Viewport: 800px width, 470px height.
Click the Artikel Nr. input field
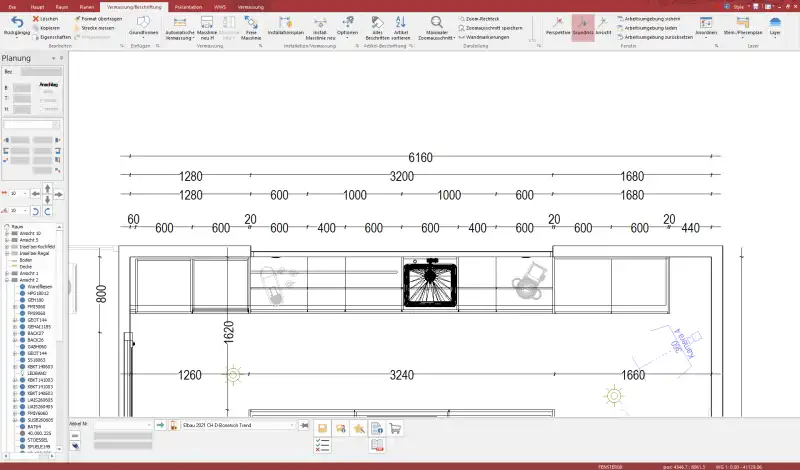click(122, 426)
